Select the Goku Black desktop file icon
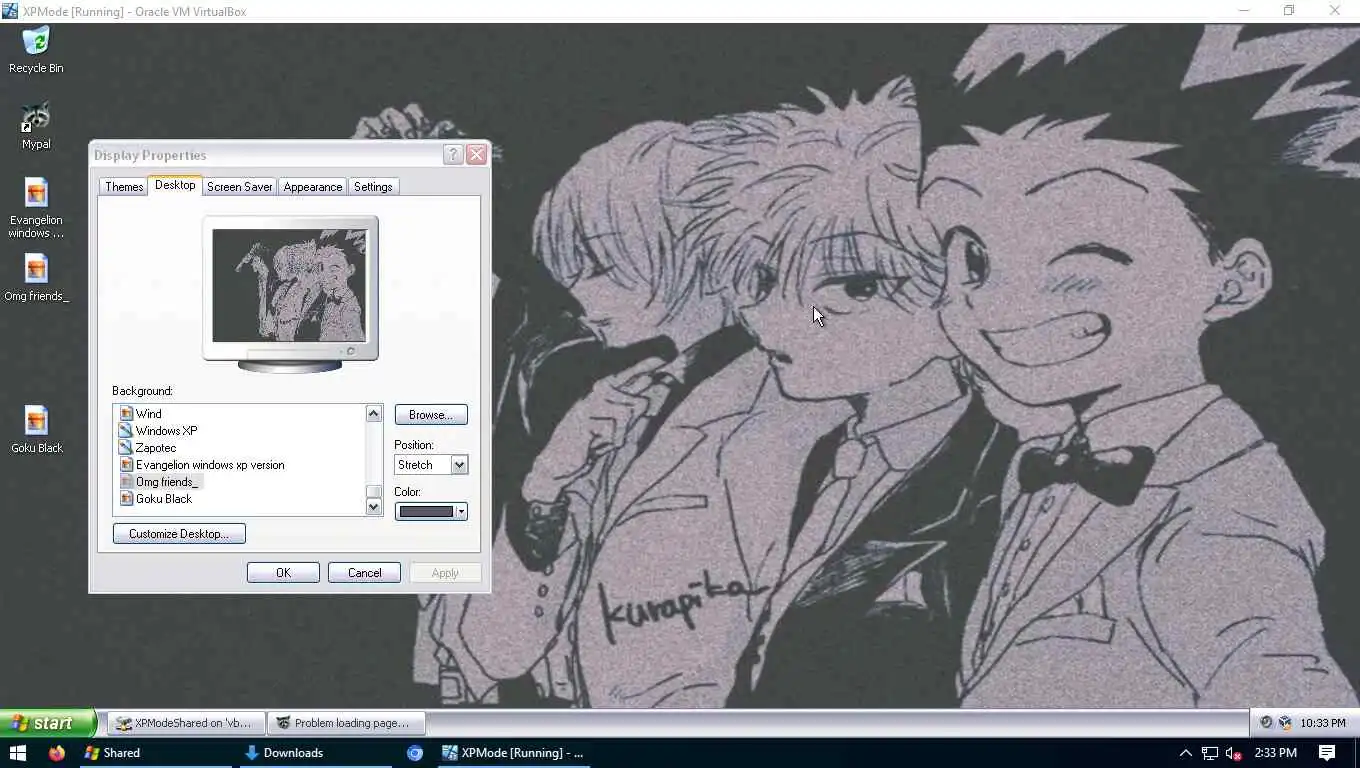Screen dimensions: 1360x768 36,430
